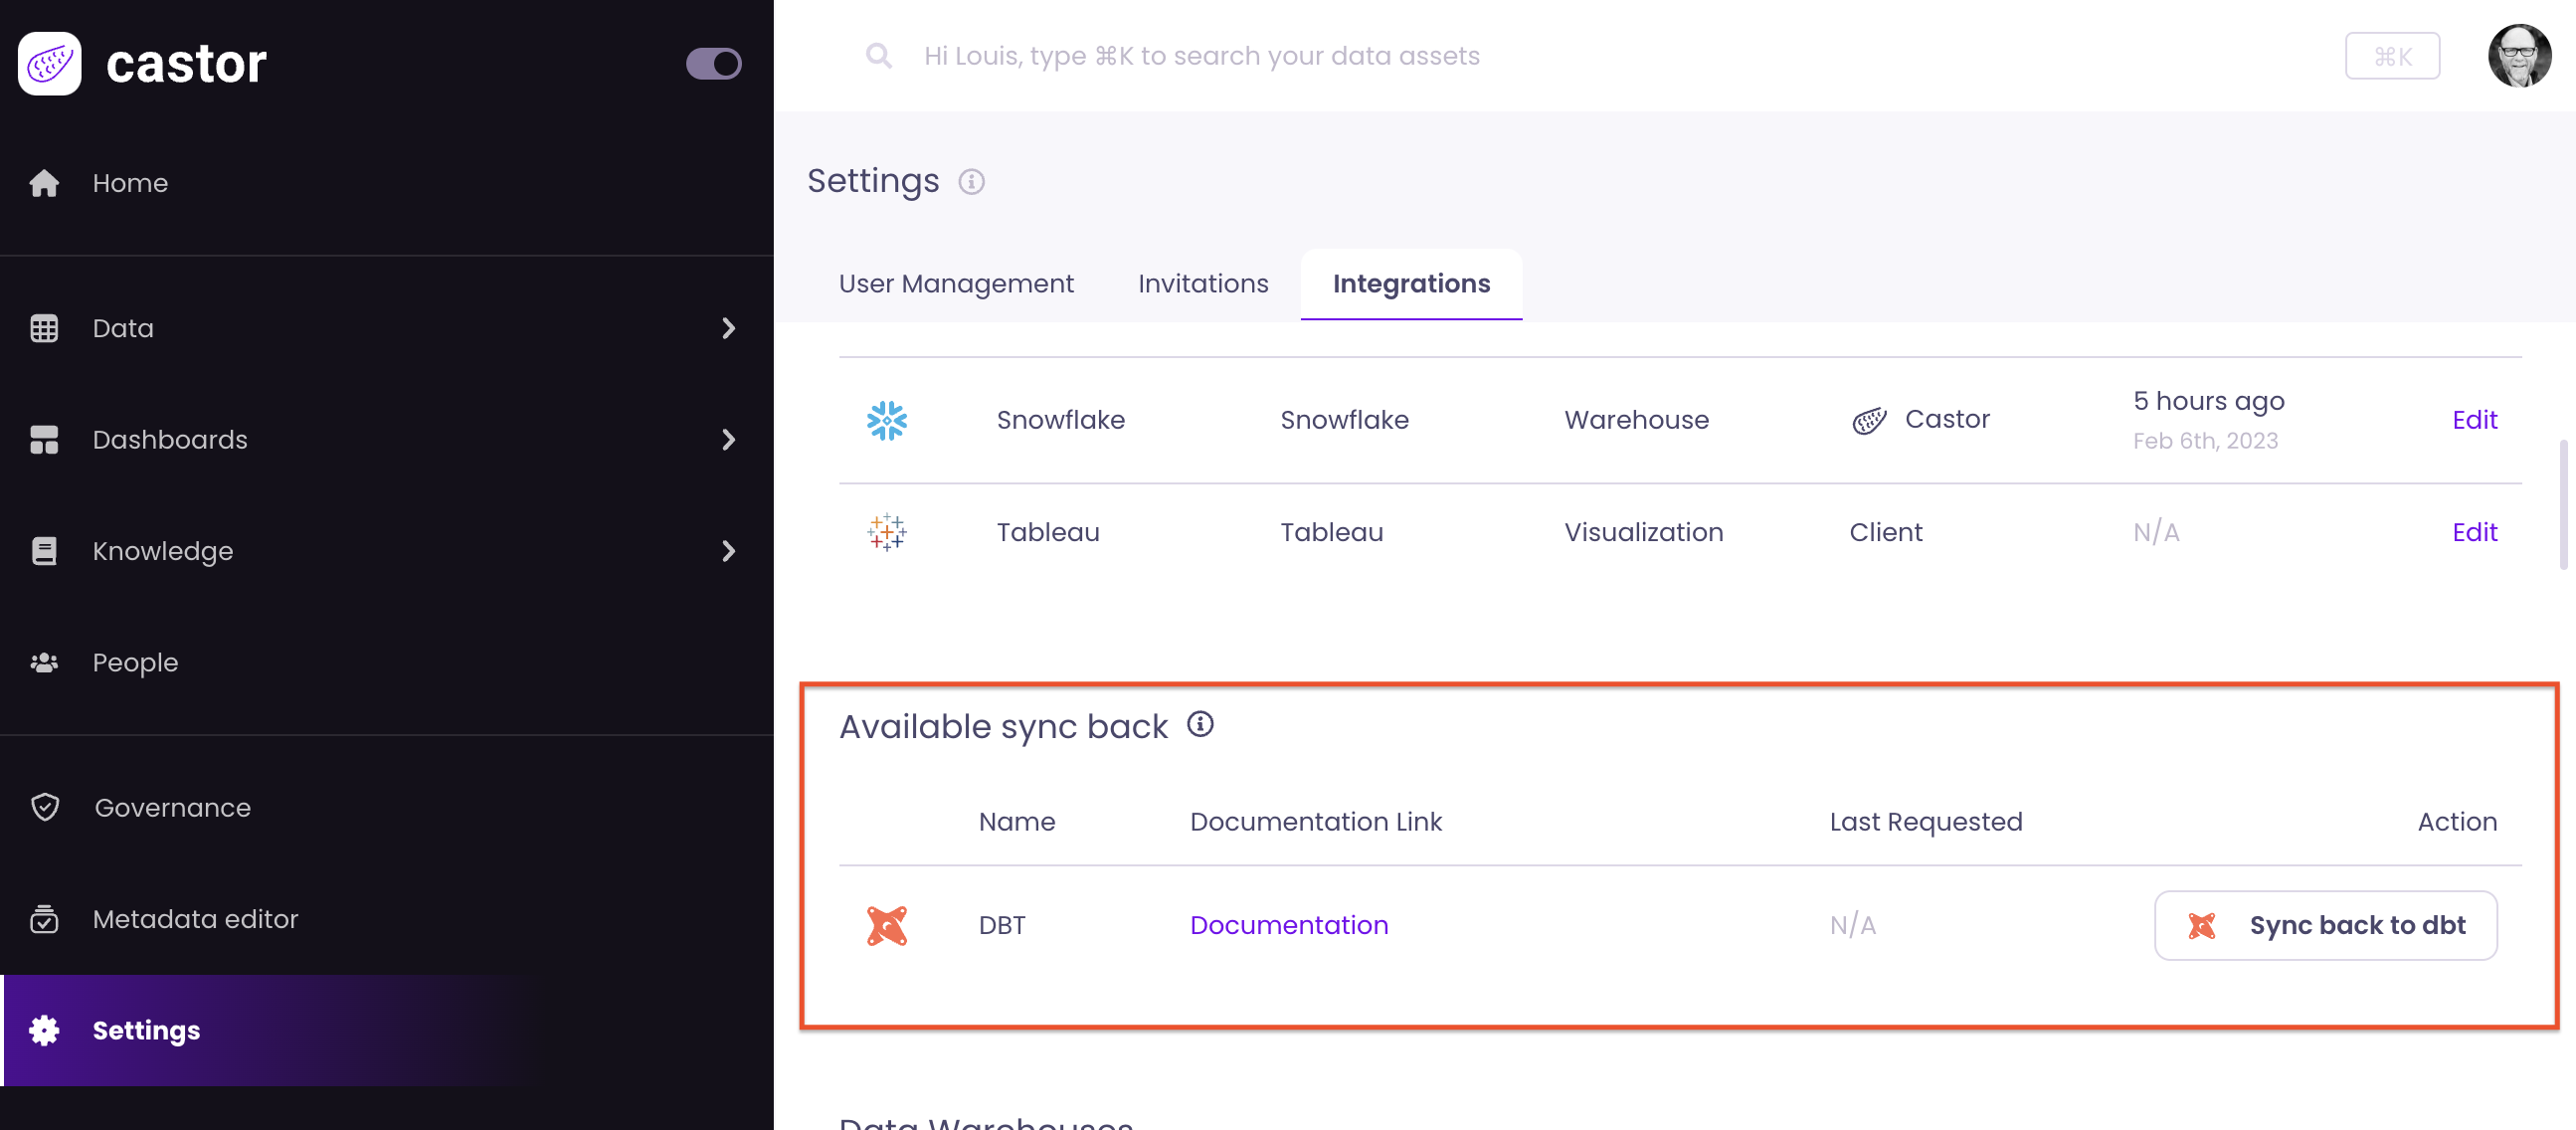
Task: Expand the Dashboards menu chevron
Action: (728, 439)
